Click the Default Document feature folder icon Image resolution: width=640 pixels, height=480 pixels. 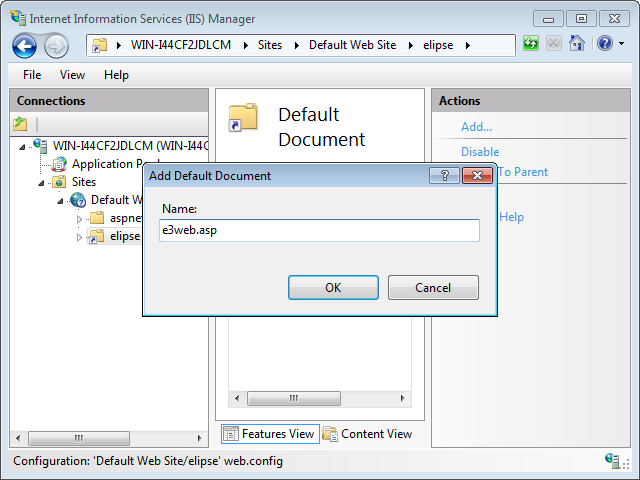coord(243,118)
